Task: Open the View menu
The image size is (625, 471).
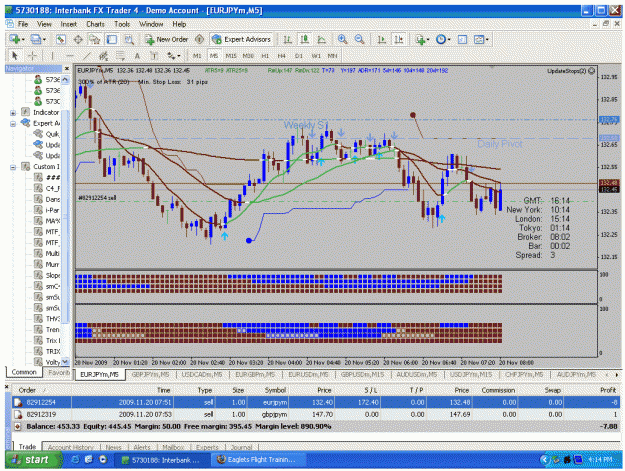Action: (x=44, y=24)
